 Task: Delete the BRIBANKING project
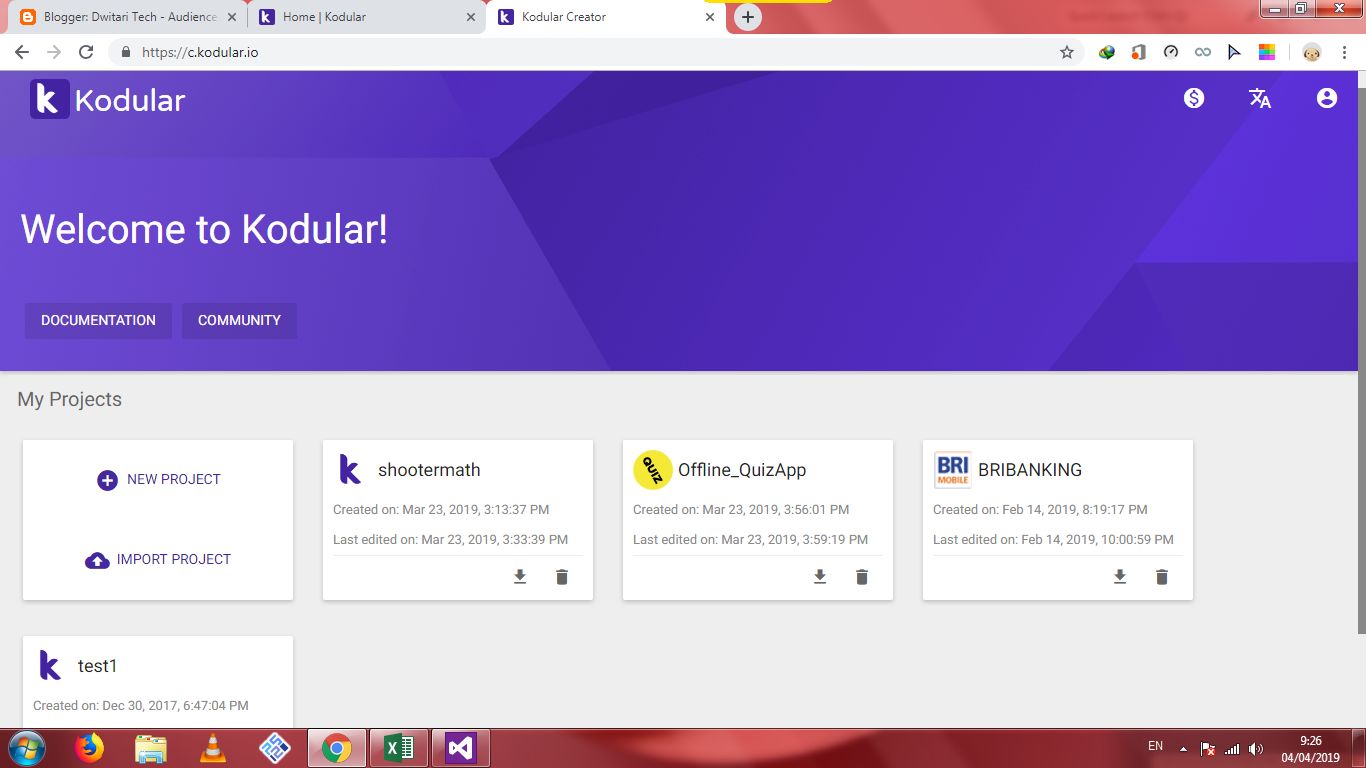click(x=1161, y=577)
